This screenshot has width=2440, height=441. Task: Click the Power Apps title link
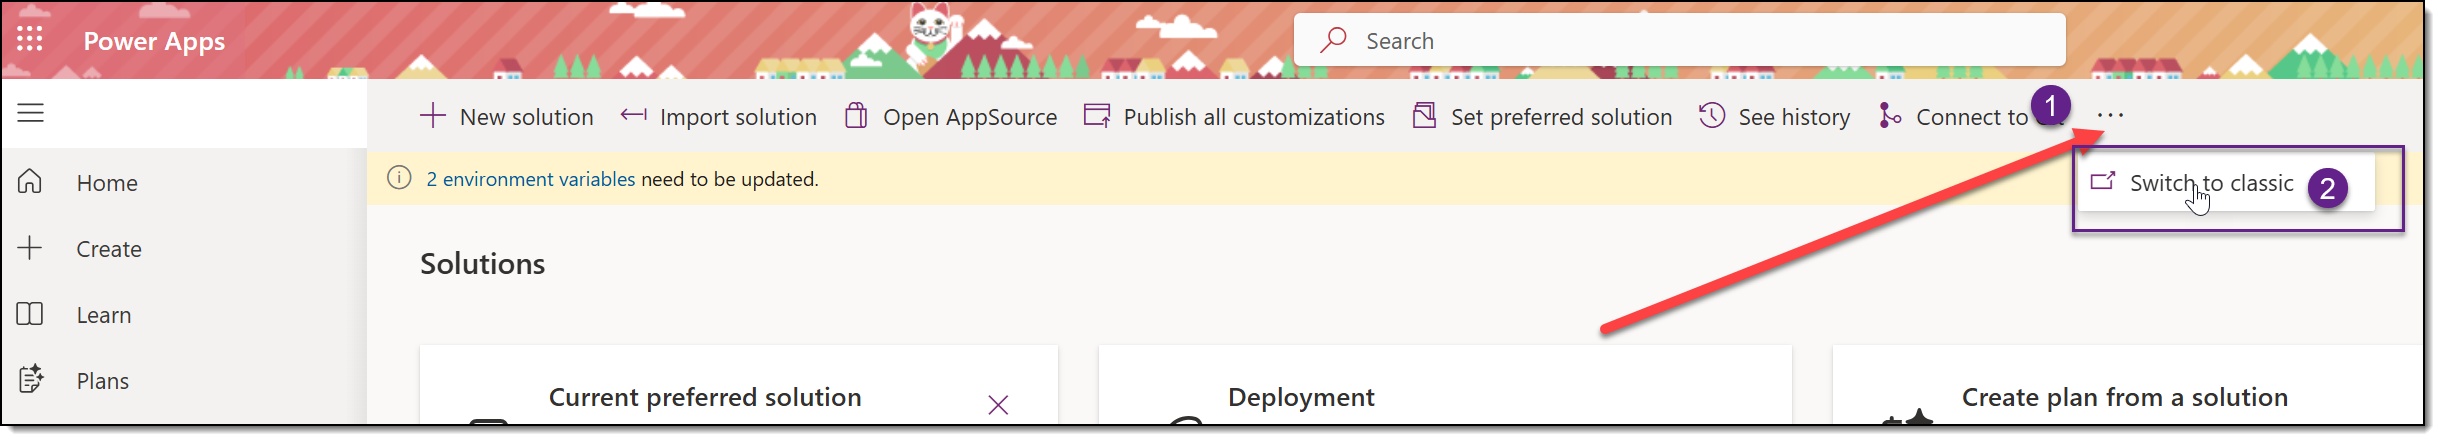(154, 41)
